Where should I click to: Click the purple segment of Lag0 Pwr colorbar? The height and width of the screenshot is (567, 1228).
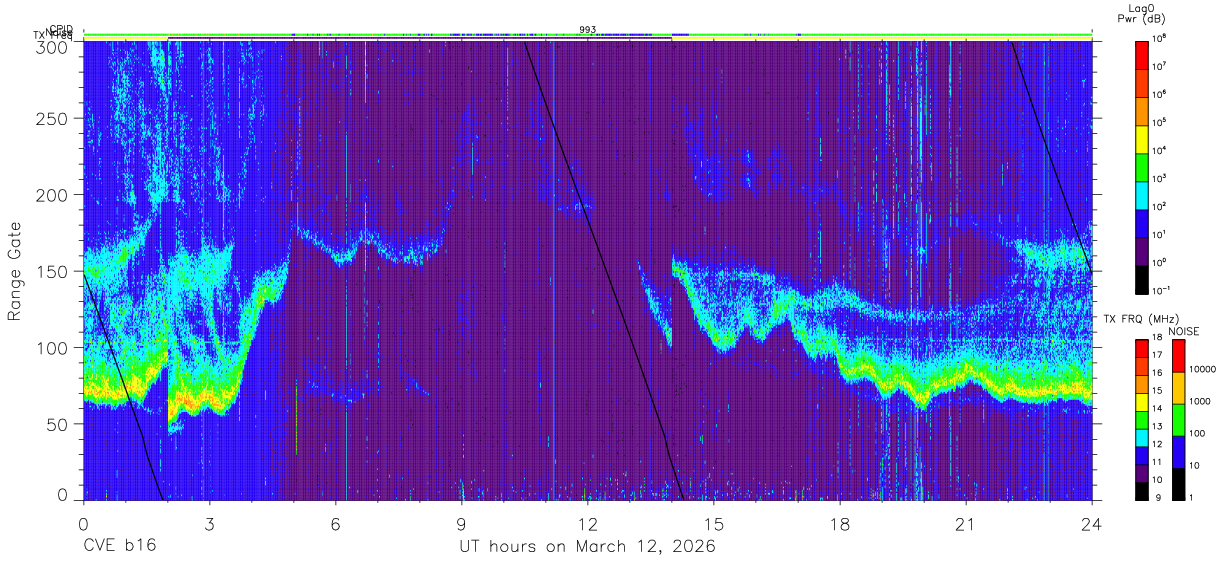pos(1142,250)
